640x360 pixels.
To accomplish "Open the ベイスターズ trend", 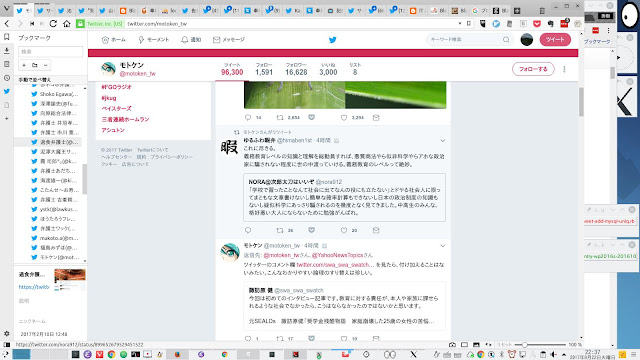I will point(116,109).
